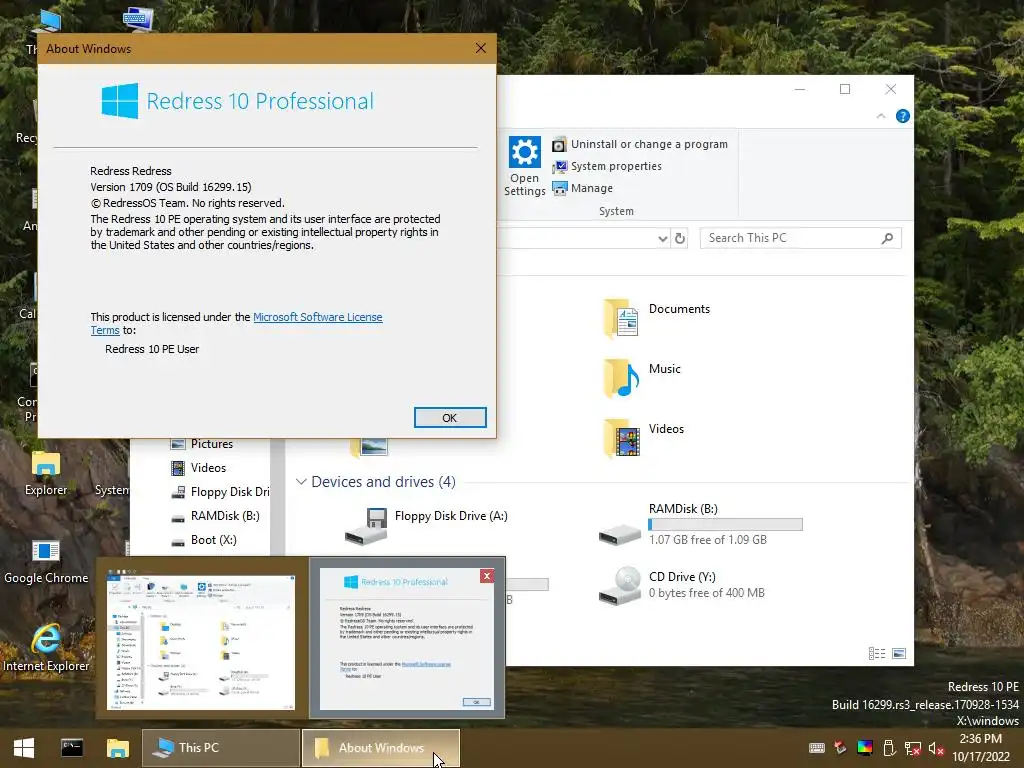1024x768 pixels.
Task: Click the "0 bytes free of 400 MB" text
Action: [x=707, y=593]
